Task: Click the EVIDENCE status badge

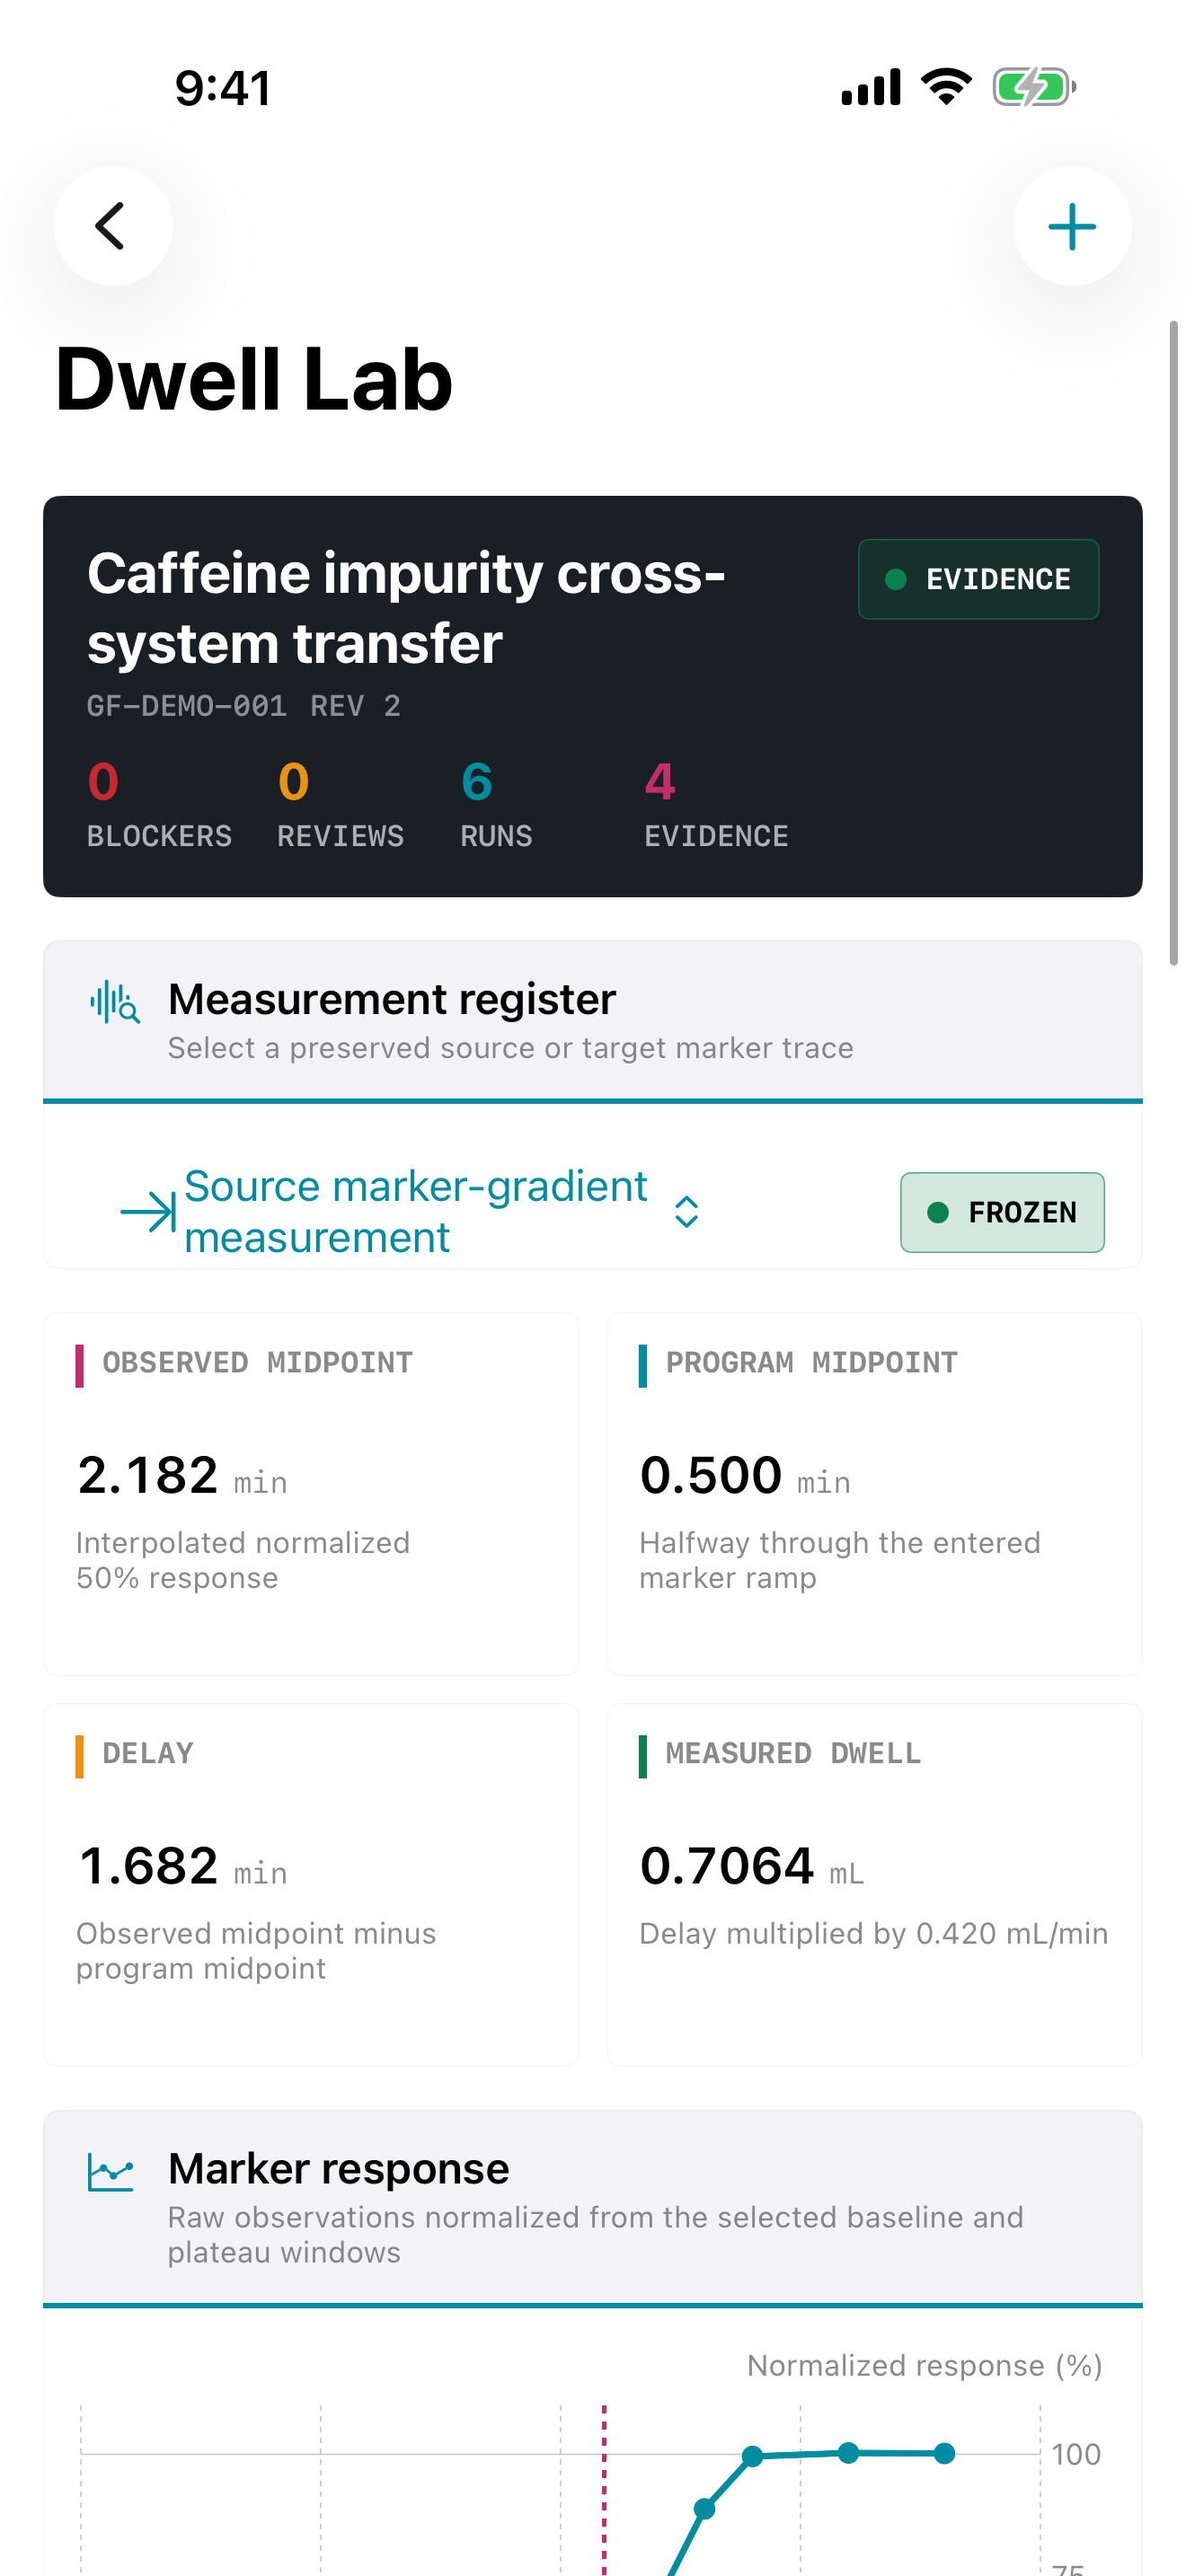Action: click(978, 579)
